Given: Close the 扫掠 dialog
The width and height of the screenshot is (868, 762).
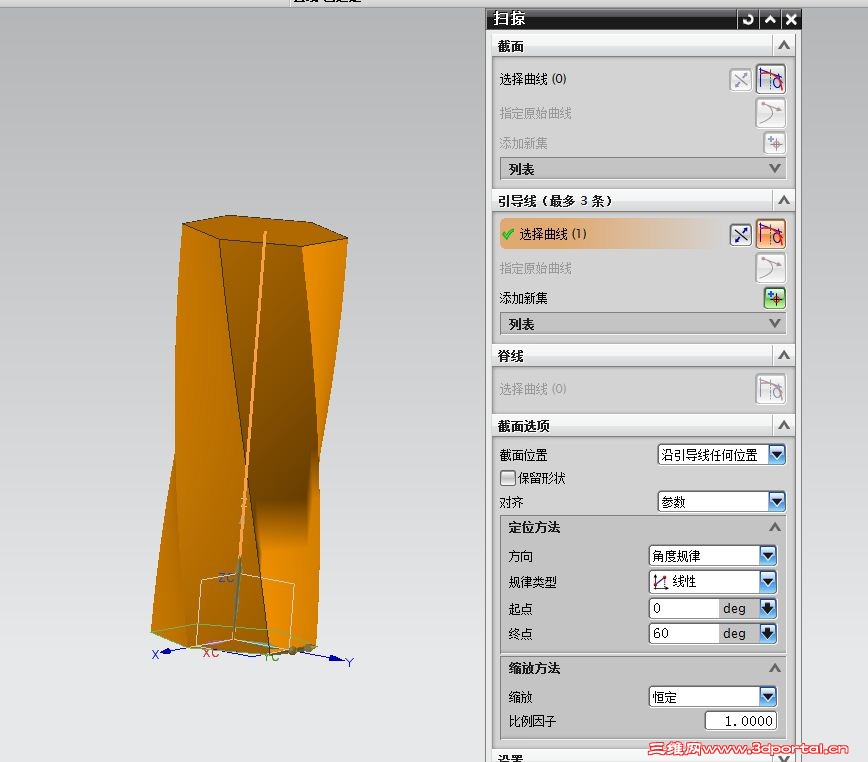Looking at the screenshot, I should pos(791,20).
